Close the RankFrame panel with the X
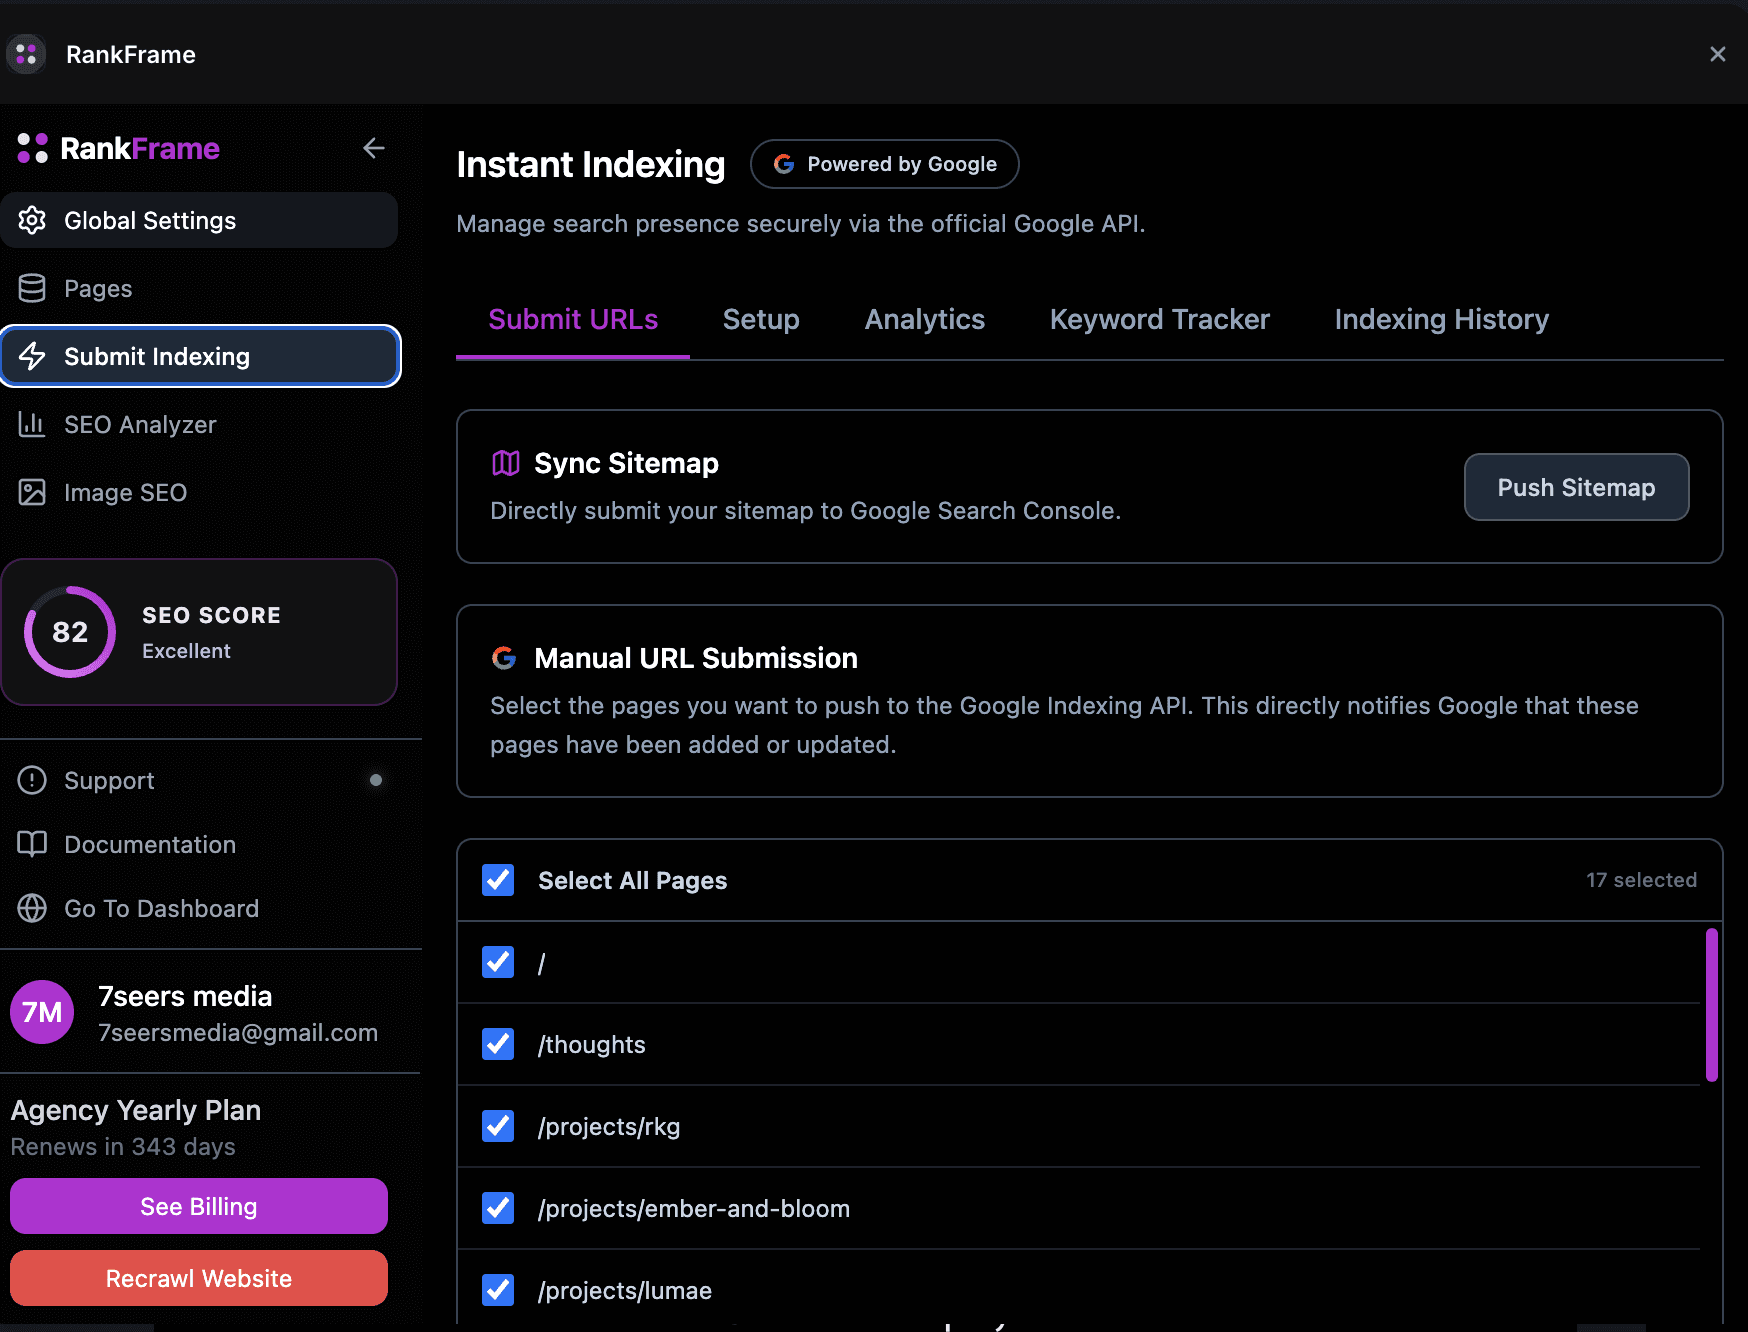This screenshot has height=1332, width=1748. (x=1718, y=54)
